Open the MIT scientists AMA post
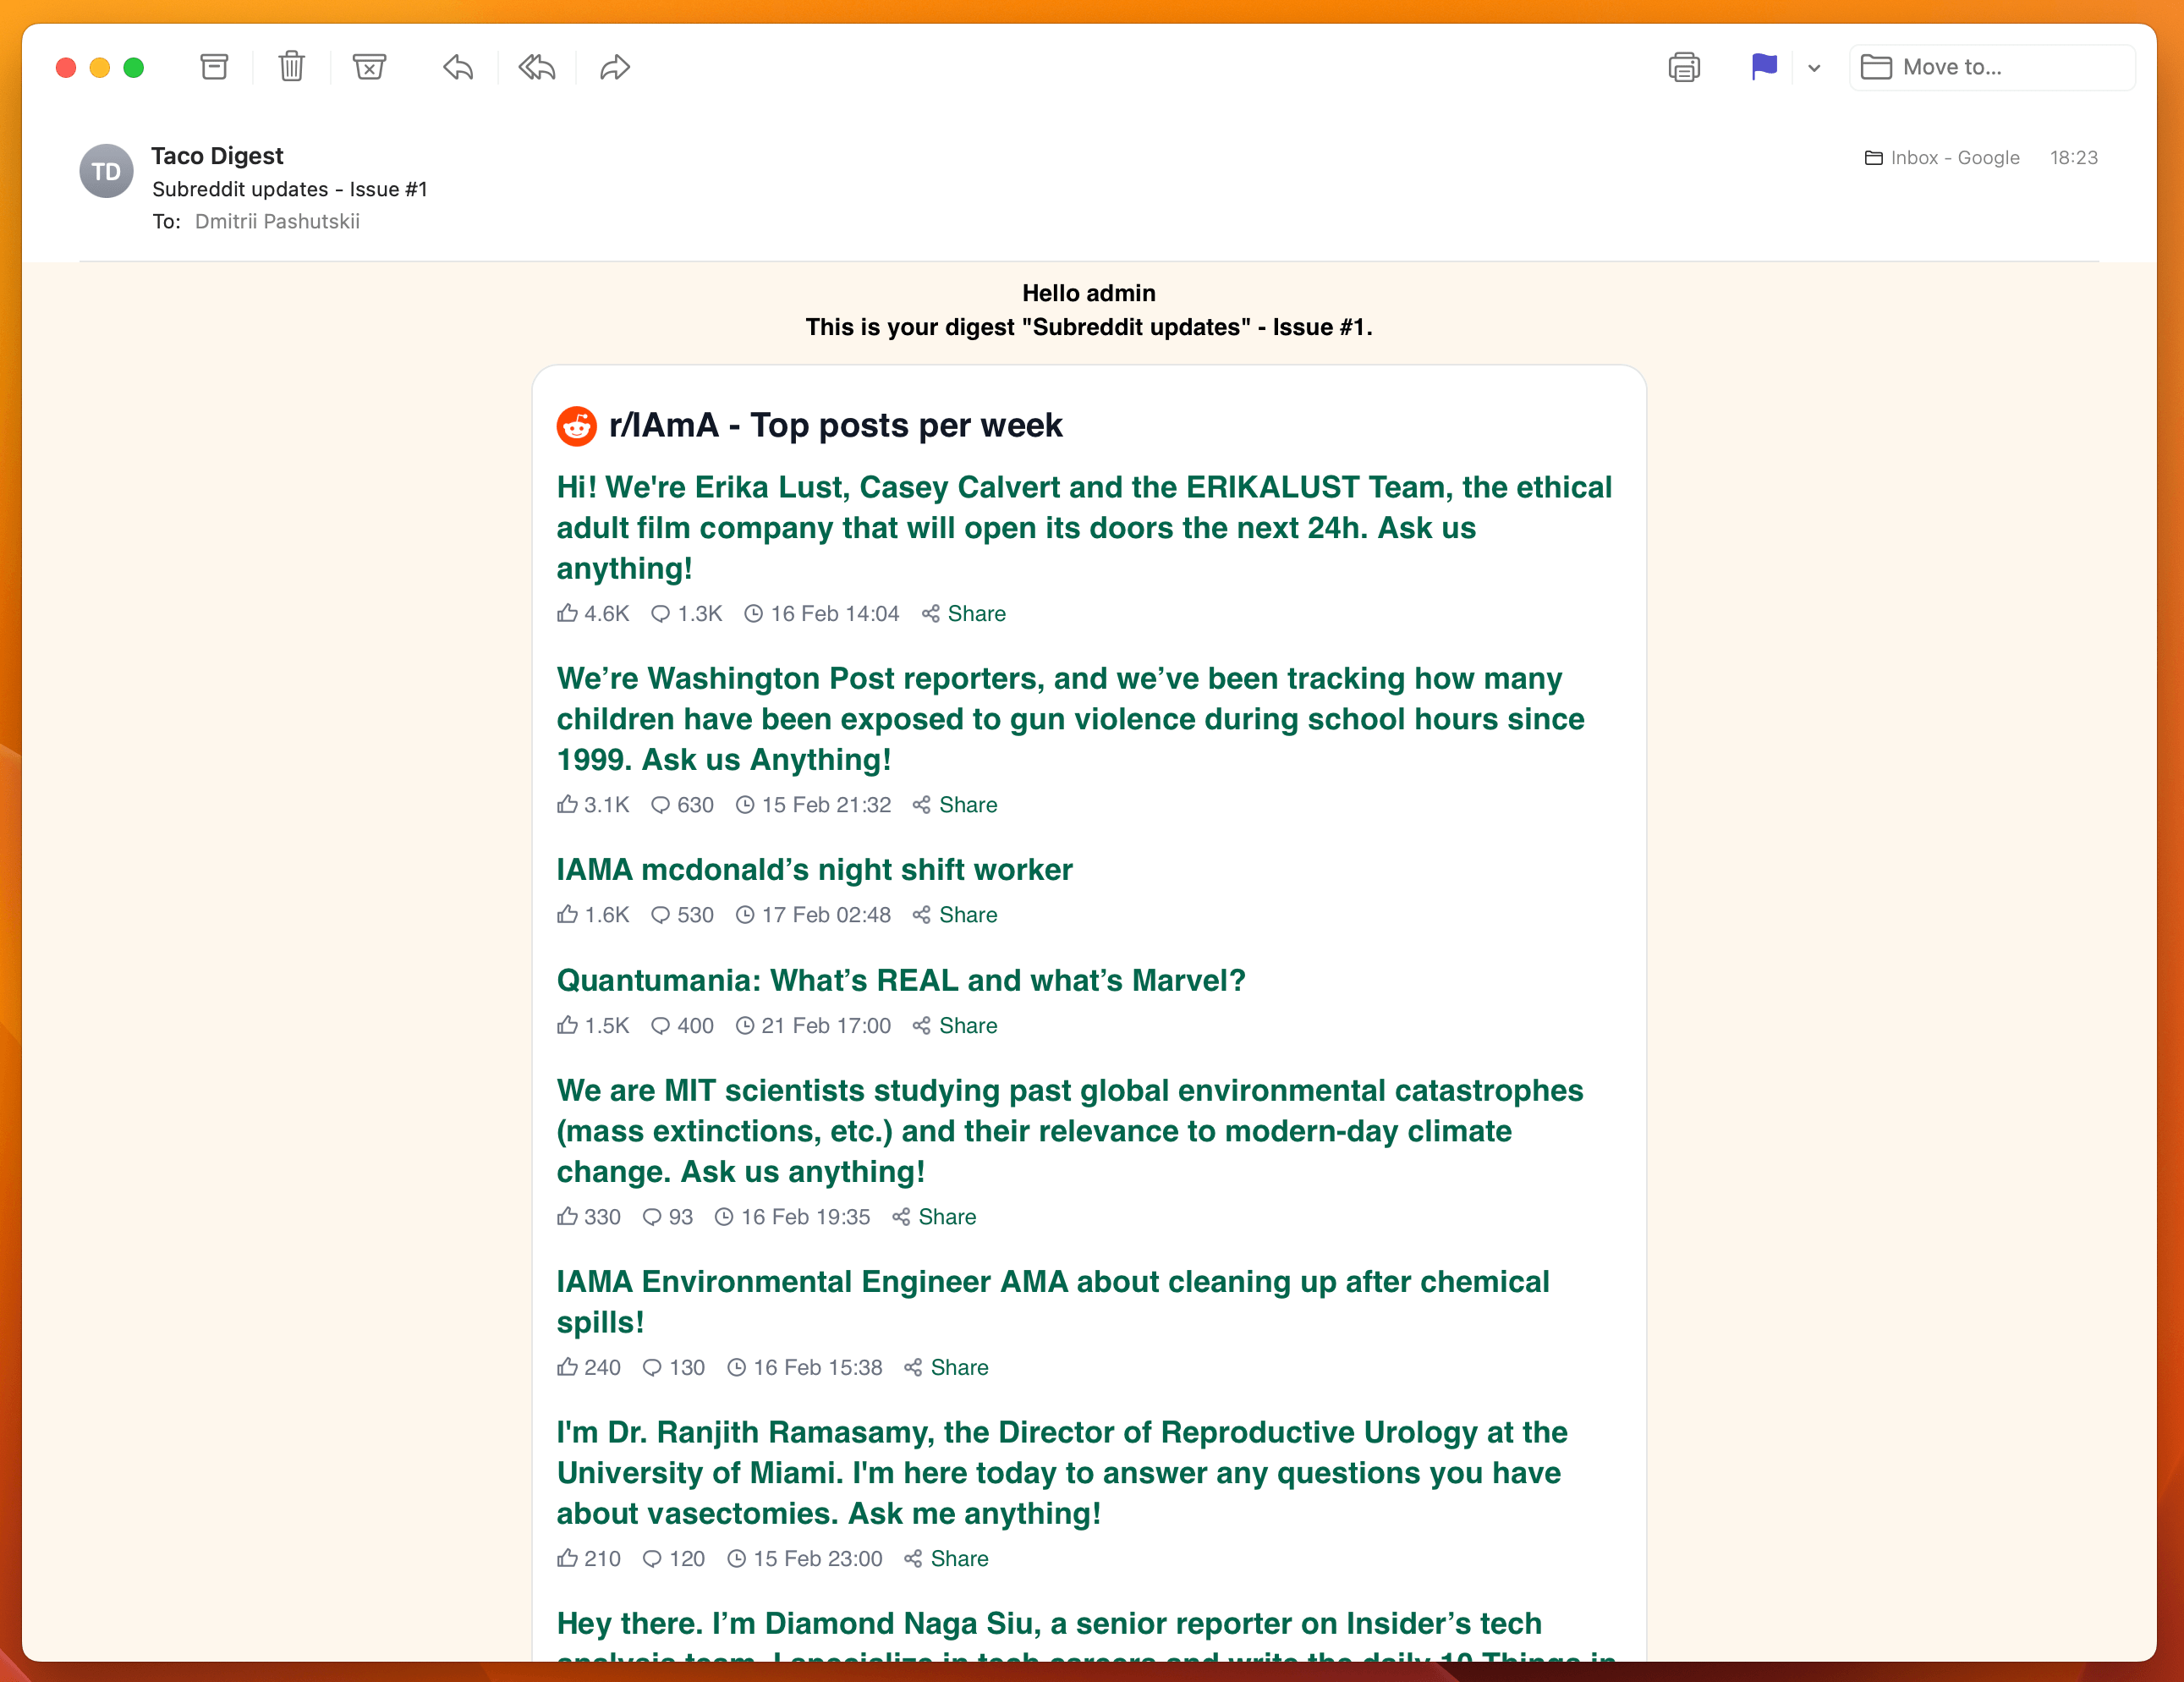The height and width of the screenshot is (1682, 2184). click(1070, 1131)
